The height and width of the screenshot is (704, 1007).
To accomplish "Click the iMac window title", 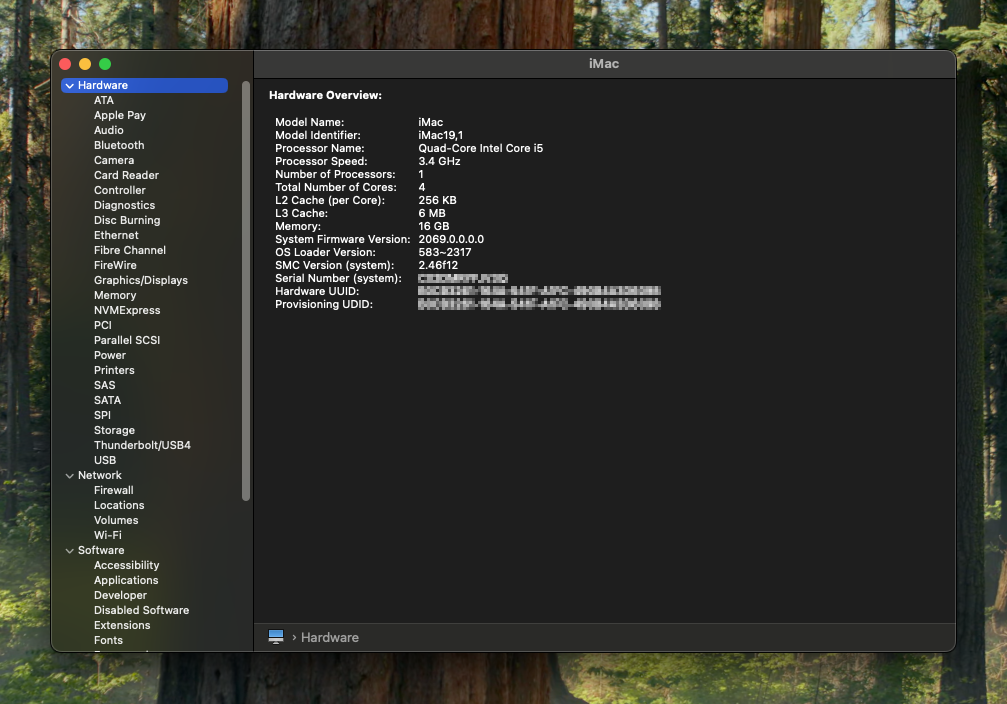I will pos(604,64).
